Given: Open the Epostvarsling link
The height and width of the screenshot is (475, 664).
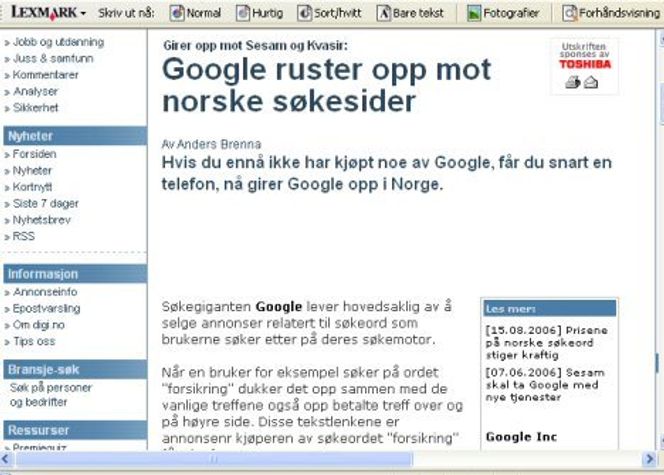Looking at the screenshot, I should pos(47,309).
